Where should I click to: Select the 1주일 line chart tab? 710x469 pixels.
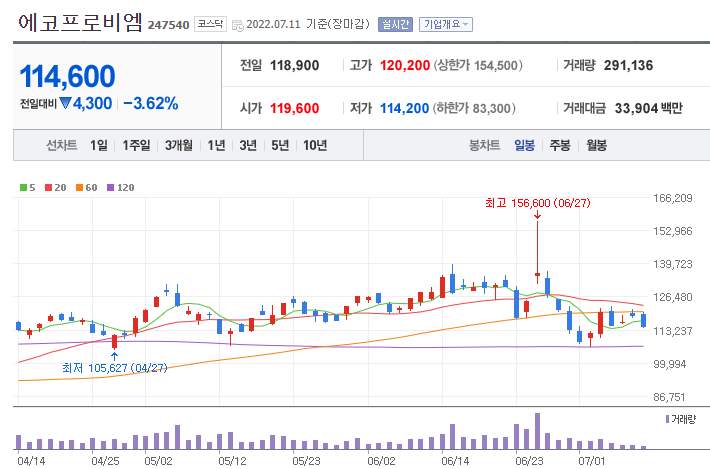(136, 145)
